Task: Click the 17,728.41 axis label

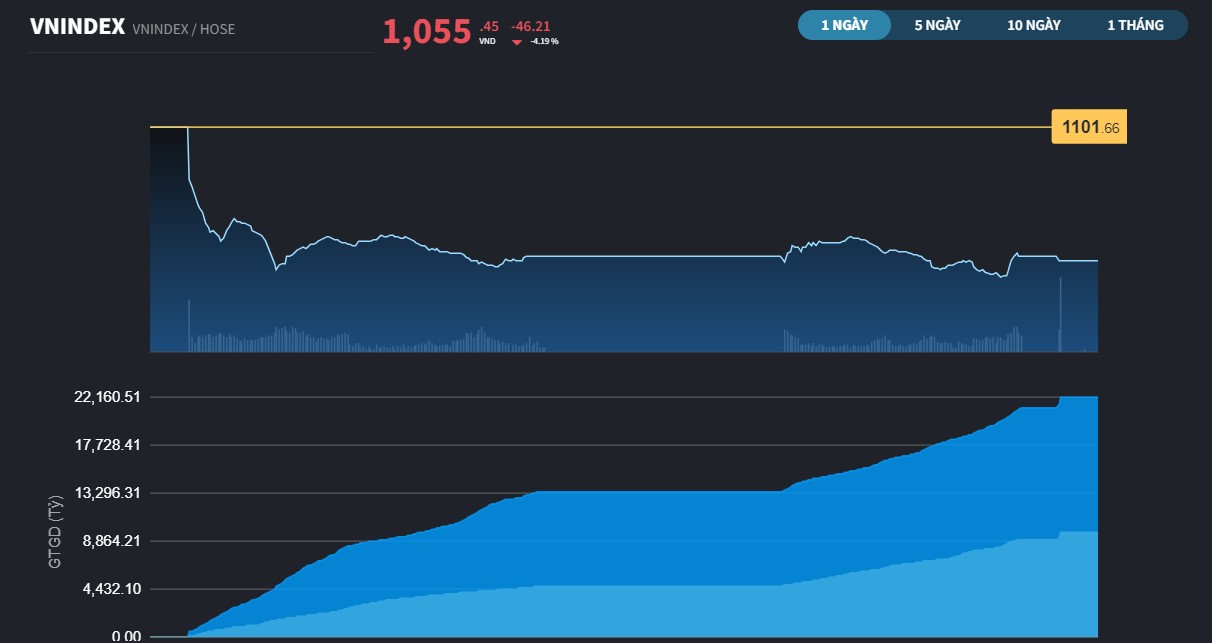Action: click(x=105, y=445)
